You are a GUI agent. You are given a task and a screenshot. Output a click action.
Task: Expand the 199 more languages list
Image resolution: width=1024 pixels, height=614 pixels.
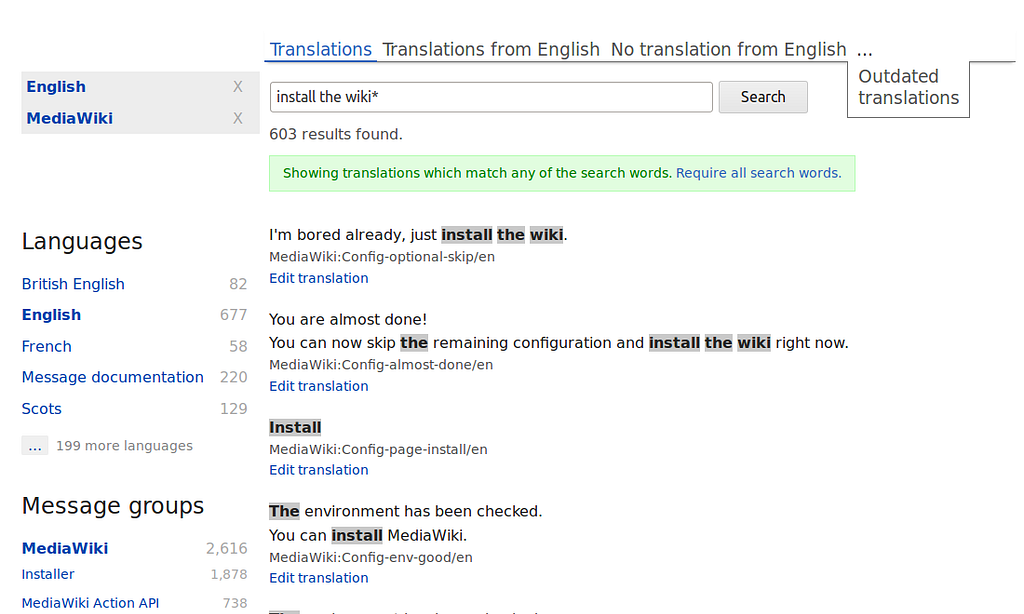click(x=35, y=445)
